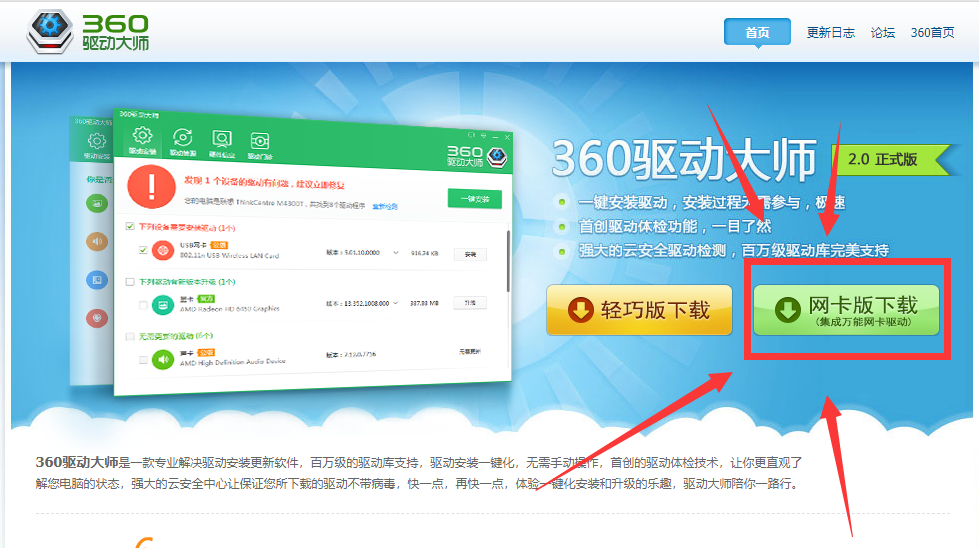Toggle the 无需更新的驱动 group checkbox
The image size is (979, 548).
pos(130,336)
